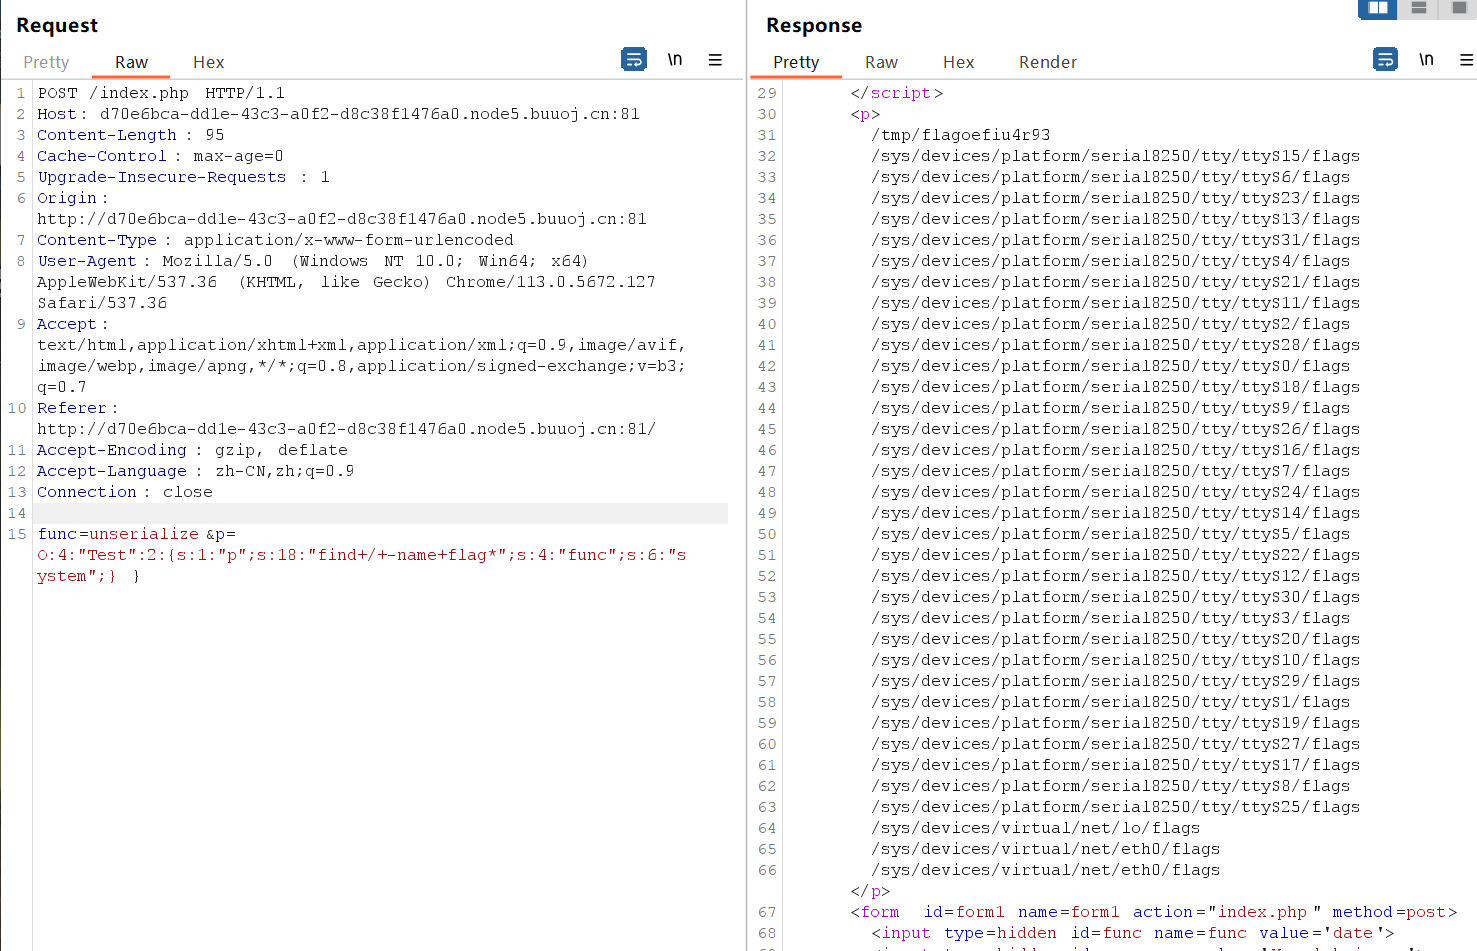1477x951 pixels.
Task: Click the User-Agent header name
Action: (x=87, y=261)
